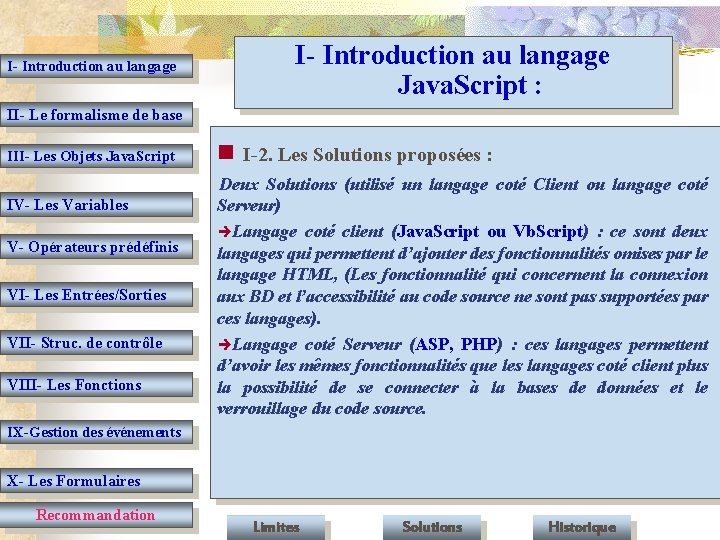Go to VII- Struc. de contrôle
This screenshot has height=540, width=720.
point(96,343)
